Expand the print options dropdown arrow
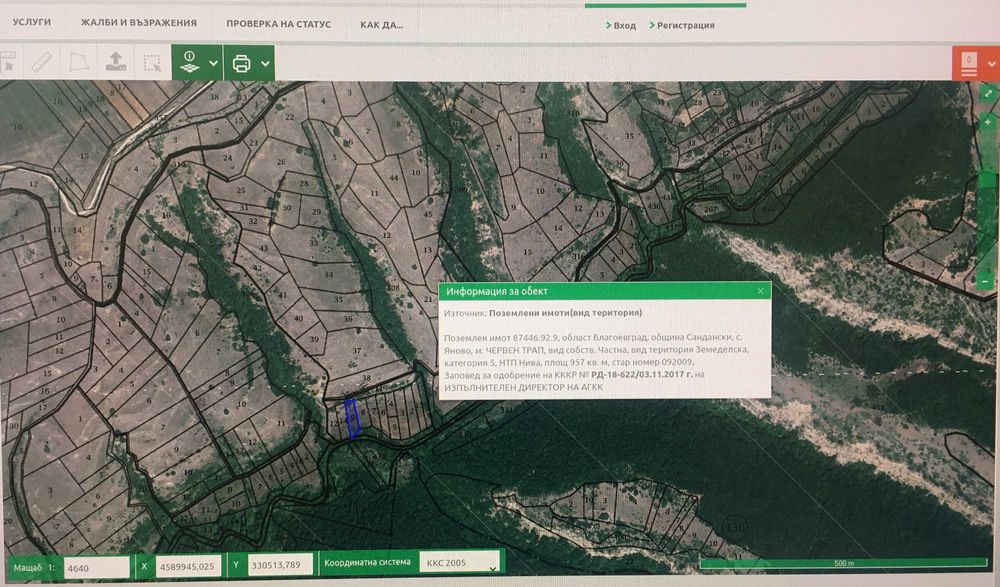Image resolution: width=1000 pixels, height=587 pixels. [265, 63]
